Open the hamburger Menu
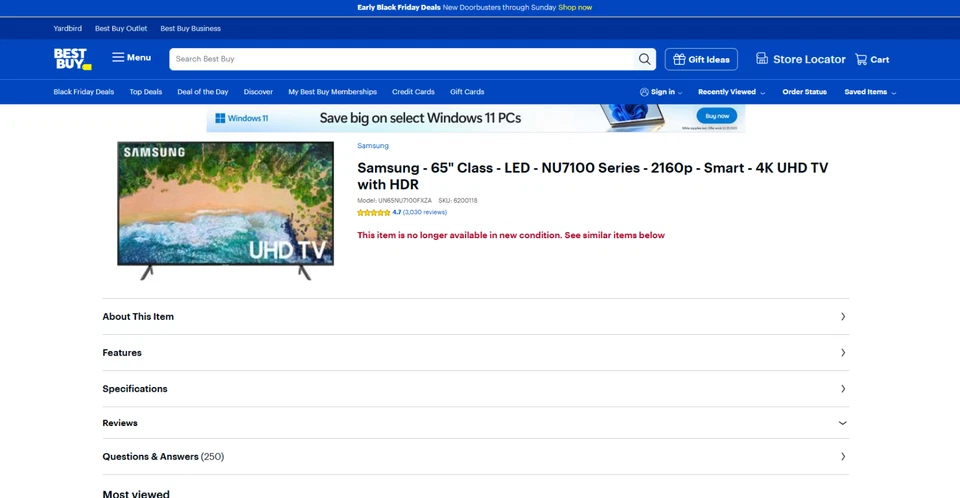The width and height of the screenshot is (960, 498). pos(131,58)
